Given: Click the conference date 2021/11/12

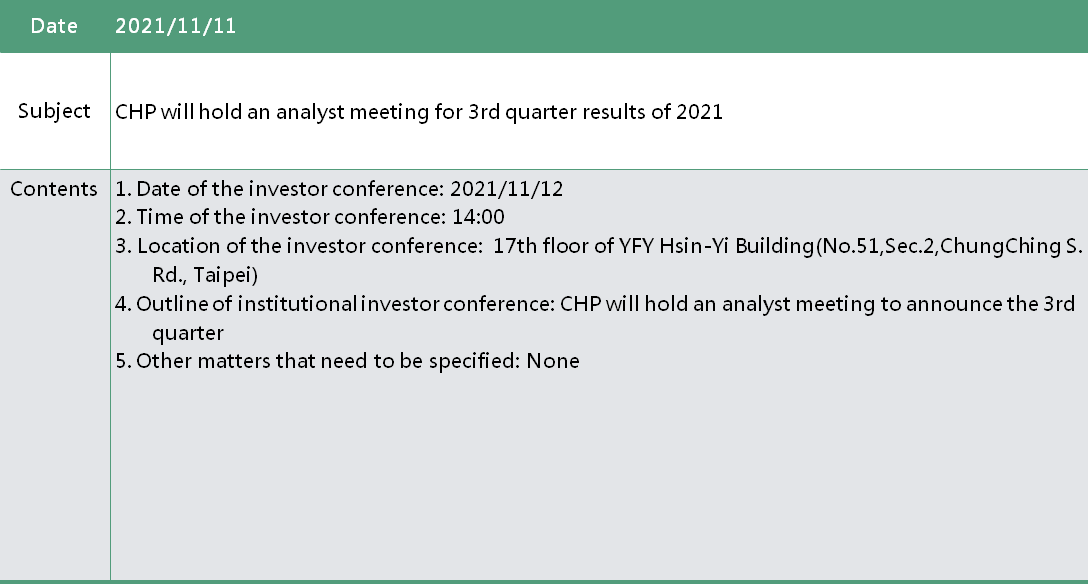Looking at the screenshot, I should click(x=507, y=189).
